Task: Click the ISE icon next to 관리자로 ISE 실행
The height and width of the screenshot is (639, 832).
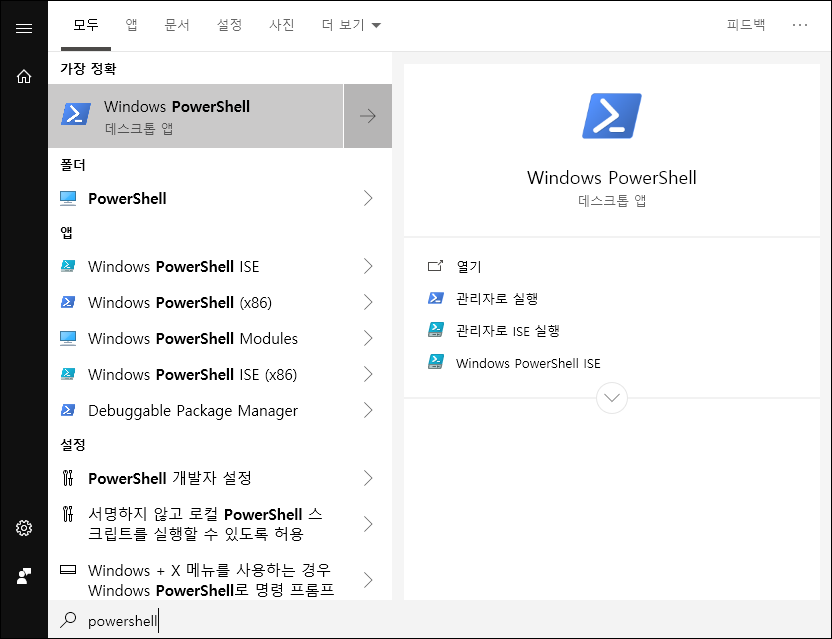Action: coord(436,330)
